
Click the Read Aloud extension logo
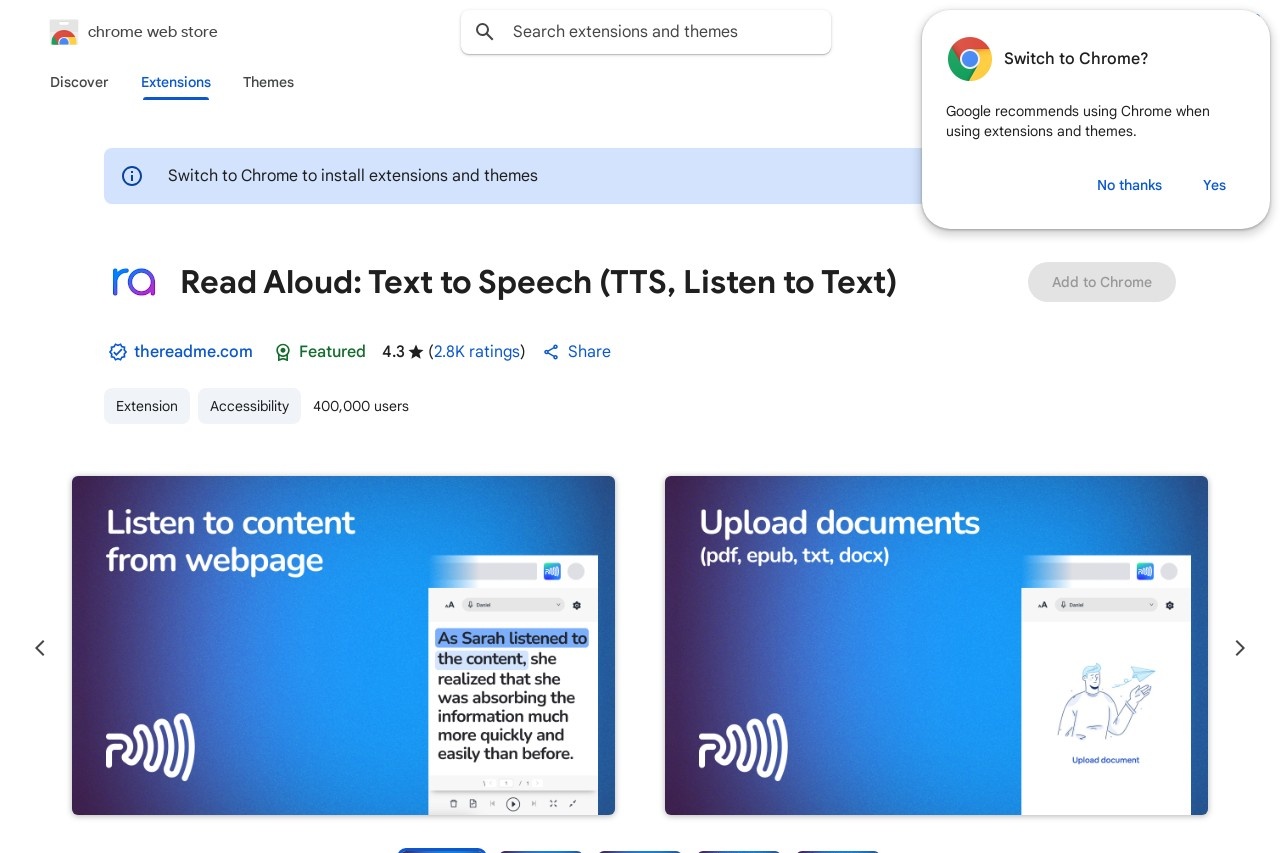pyautogui.click(x=134, y=282)
